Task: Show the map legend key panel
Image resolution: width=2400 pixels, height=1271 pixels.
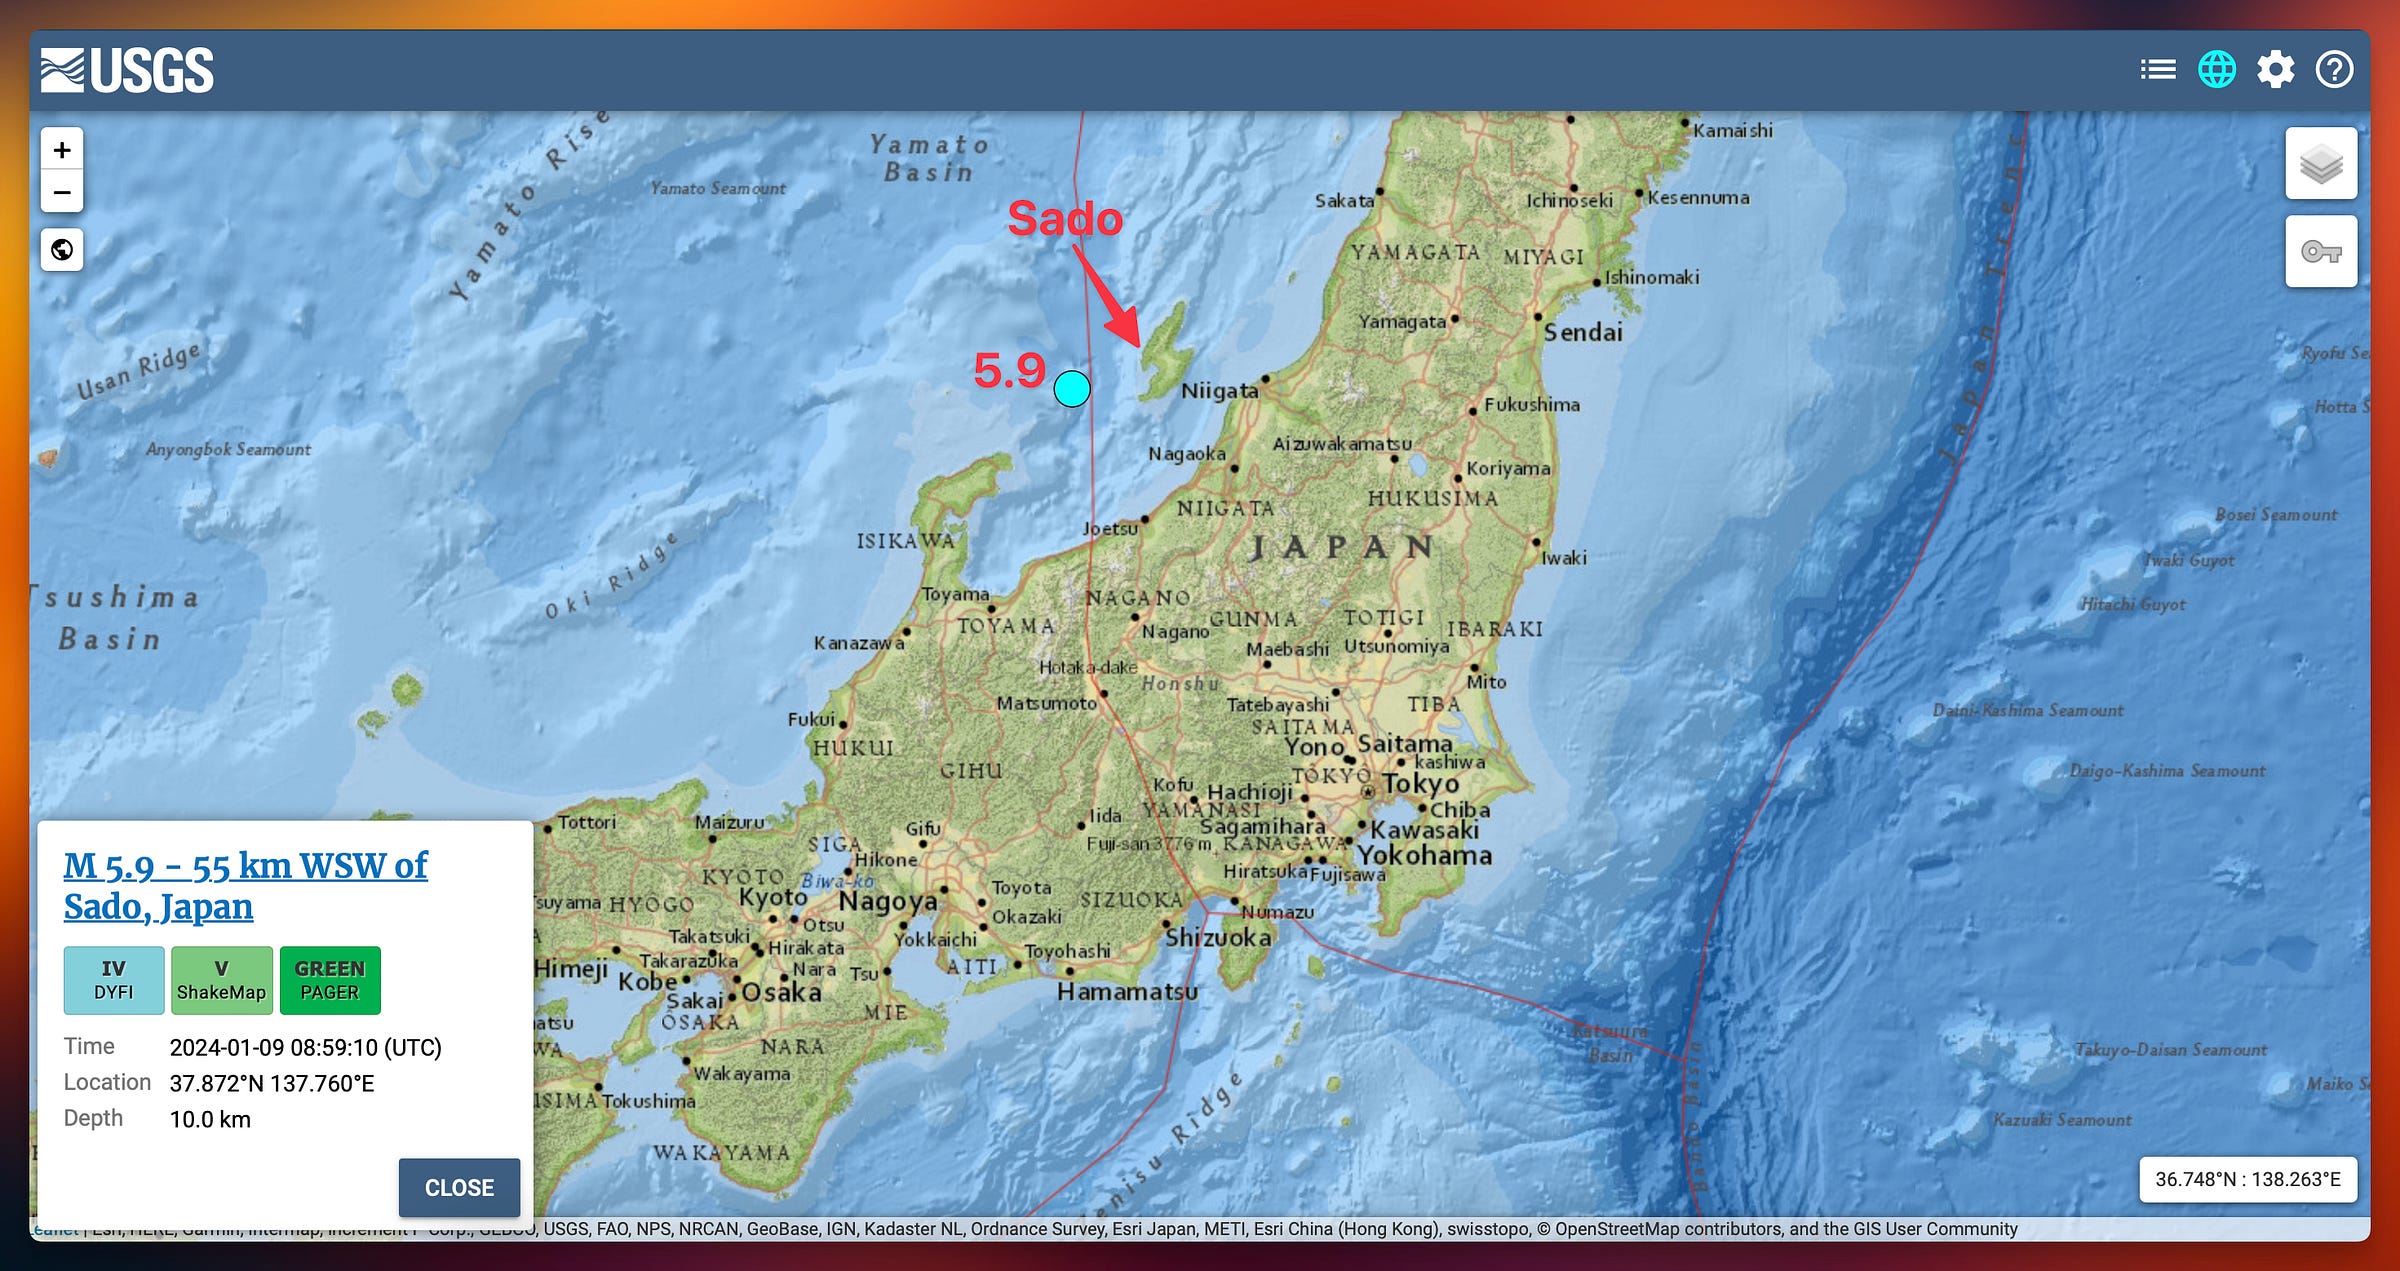Action: (2320, 252)
